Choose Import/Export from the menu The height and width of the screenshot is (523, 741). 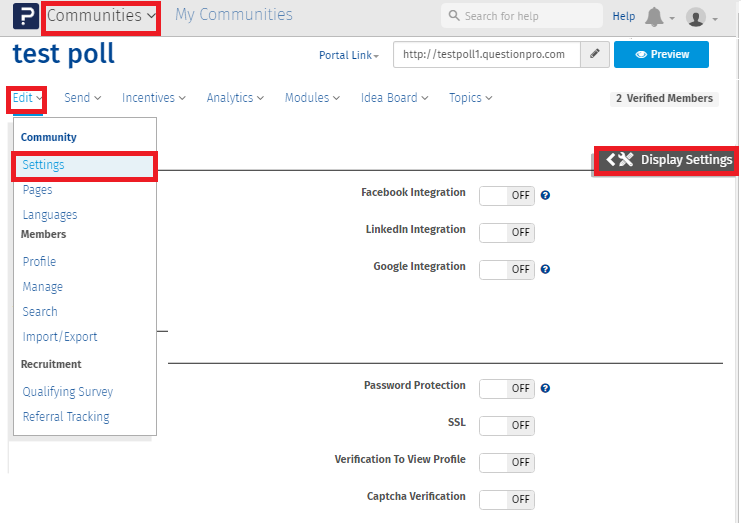pyautogui.click(x=60, y=337)
